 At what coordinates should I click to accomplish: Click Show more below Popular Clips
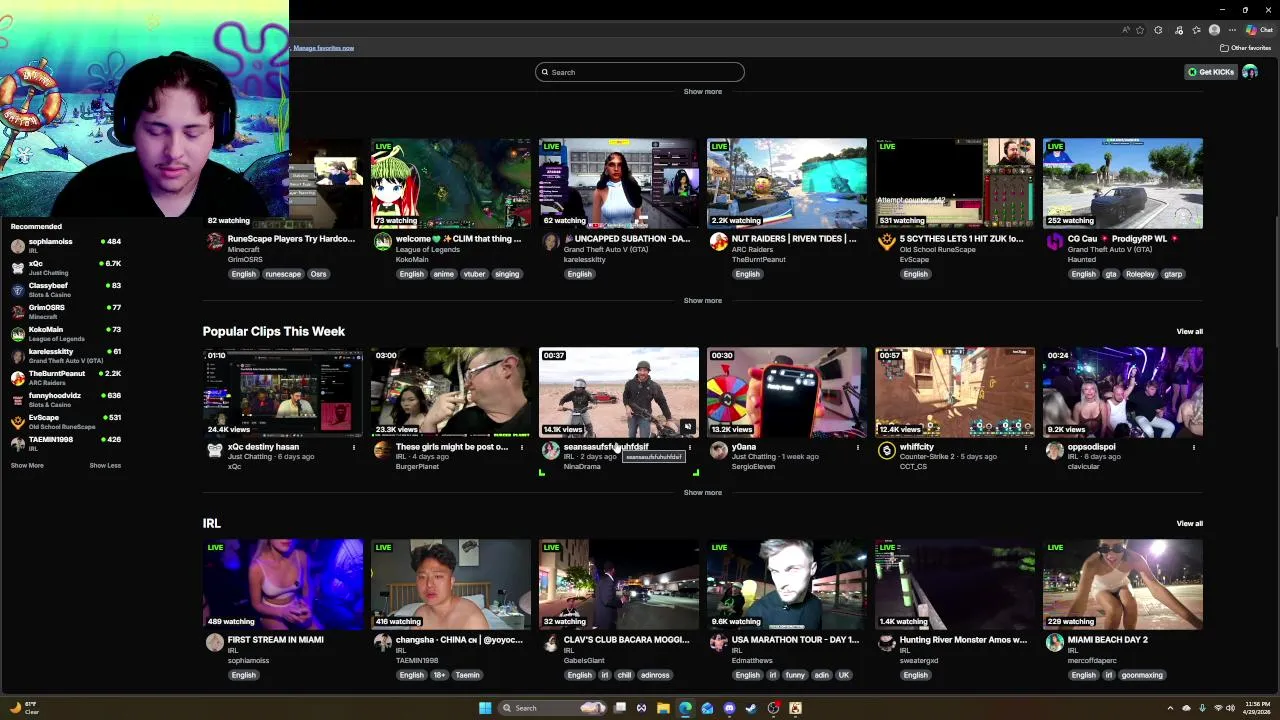(702, 492)
